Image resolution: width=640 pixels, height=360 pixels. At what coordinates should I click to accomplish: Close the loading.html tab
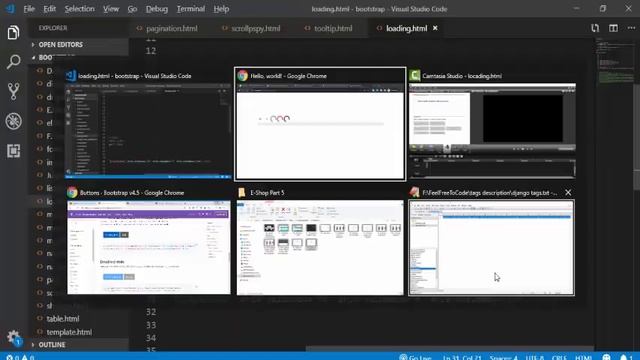pos(435,28)
